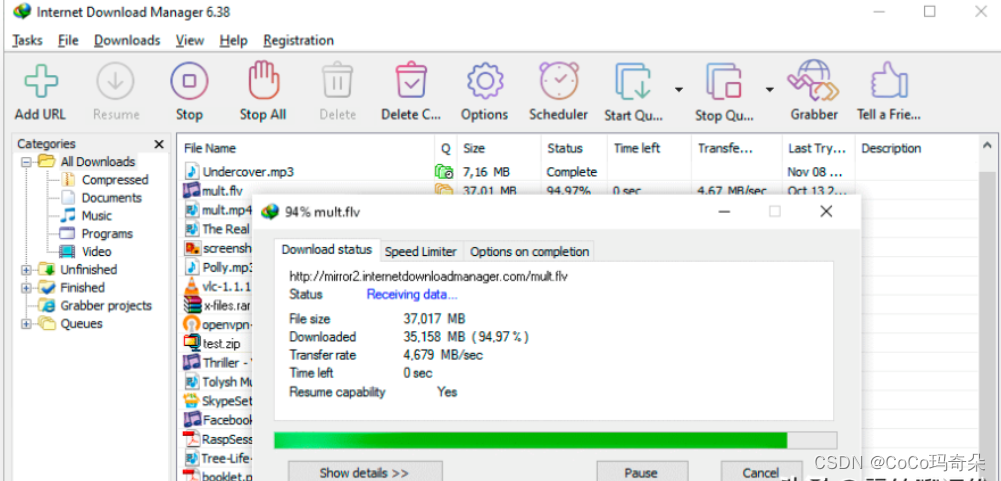Expand the Queues category node
This screenshot has width=1001, height=481.
[x=26, y=323]
